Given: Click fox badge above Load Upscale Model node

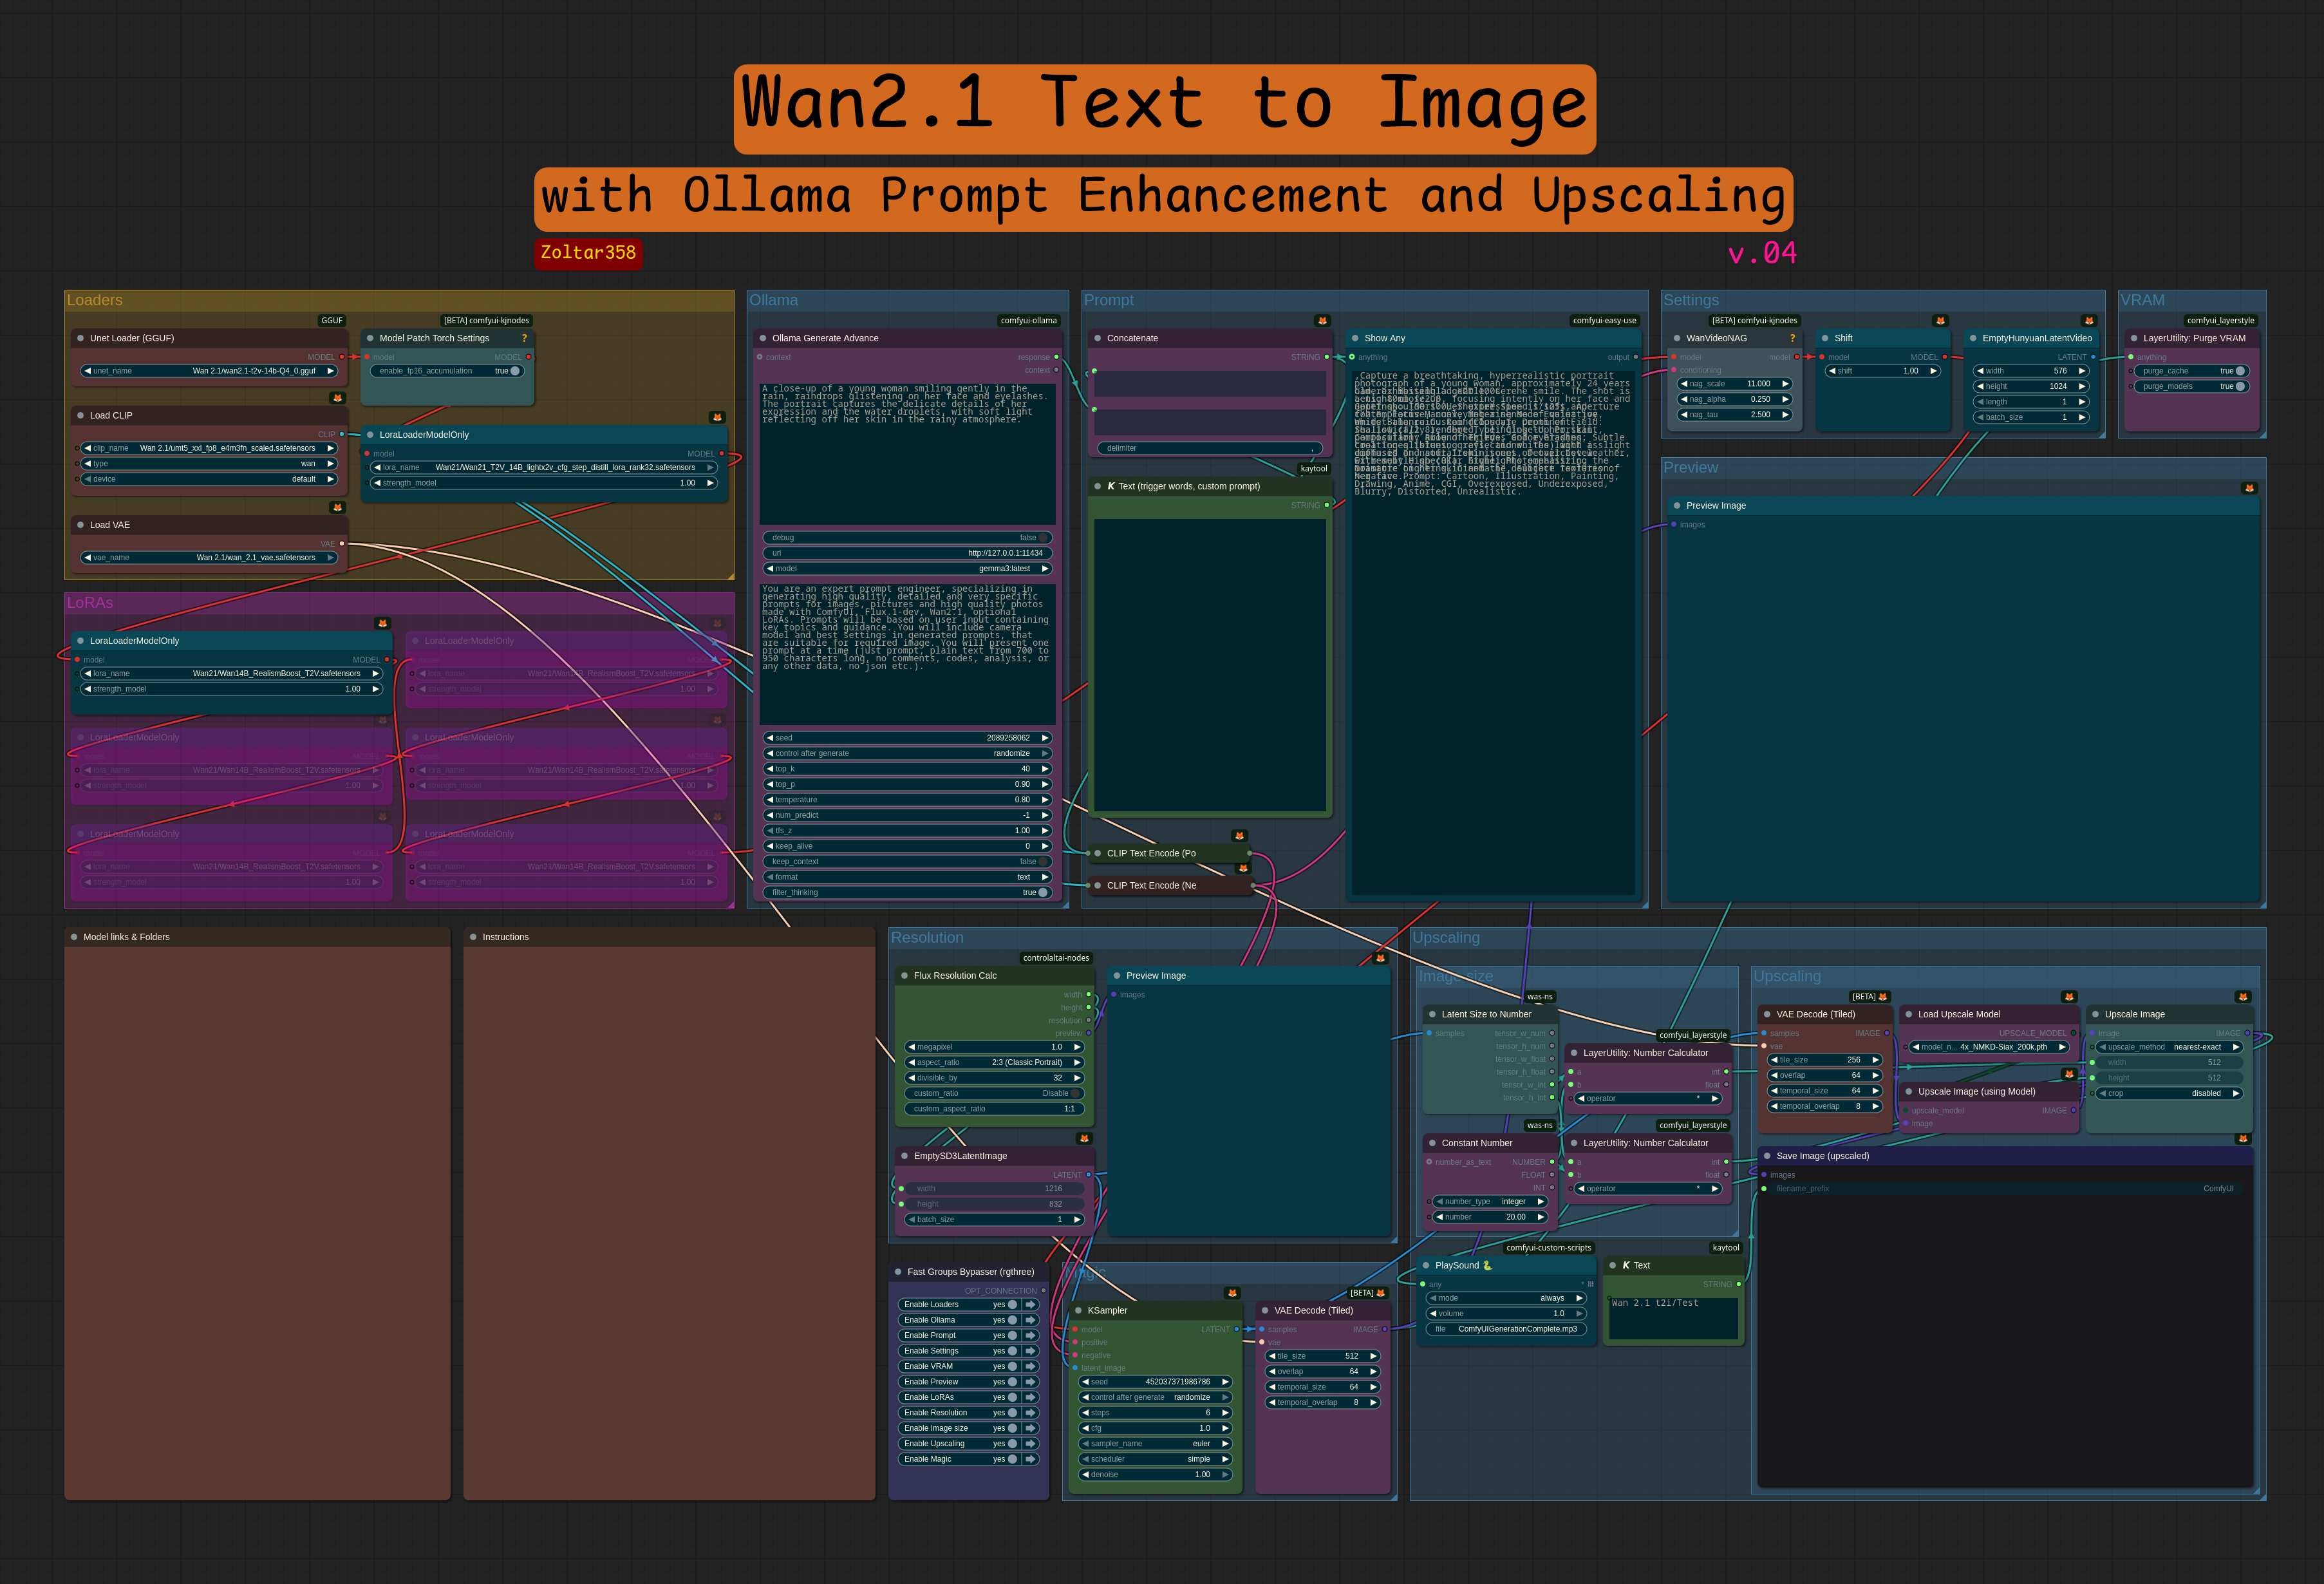Looking at the screenshot, I should point(2069,997).
